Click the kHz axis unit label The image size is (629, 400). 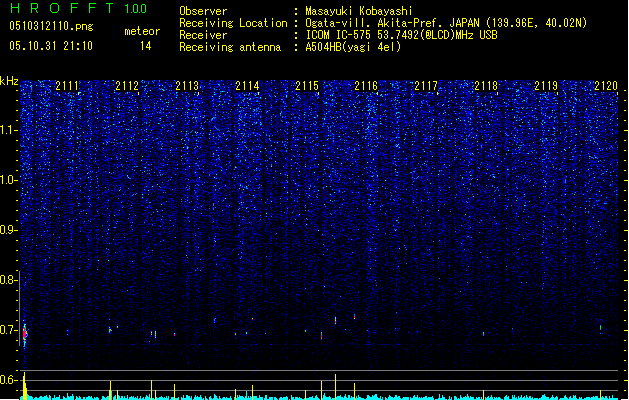9,81
